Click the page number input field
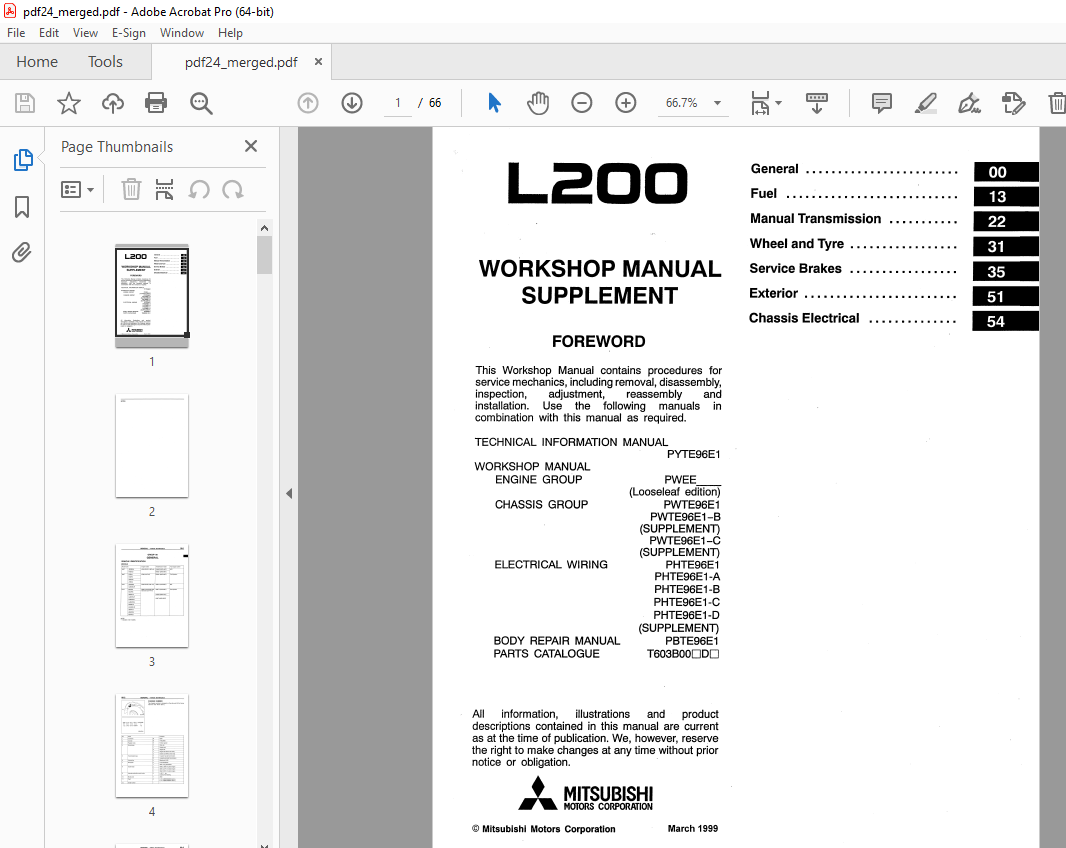 click(398, 103)
